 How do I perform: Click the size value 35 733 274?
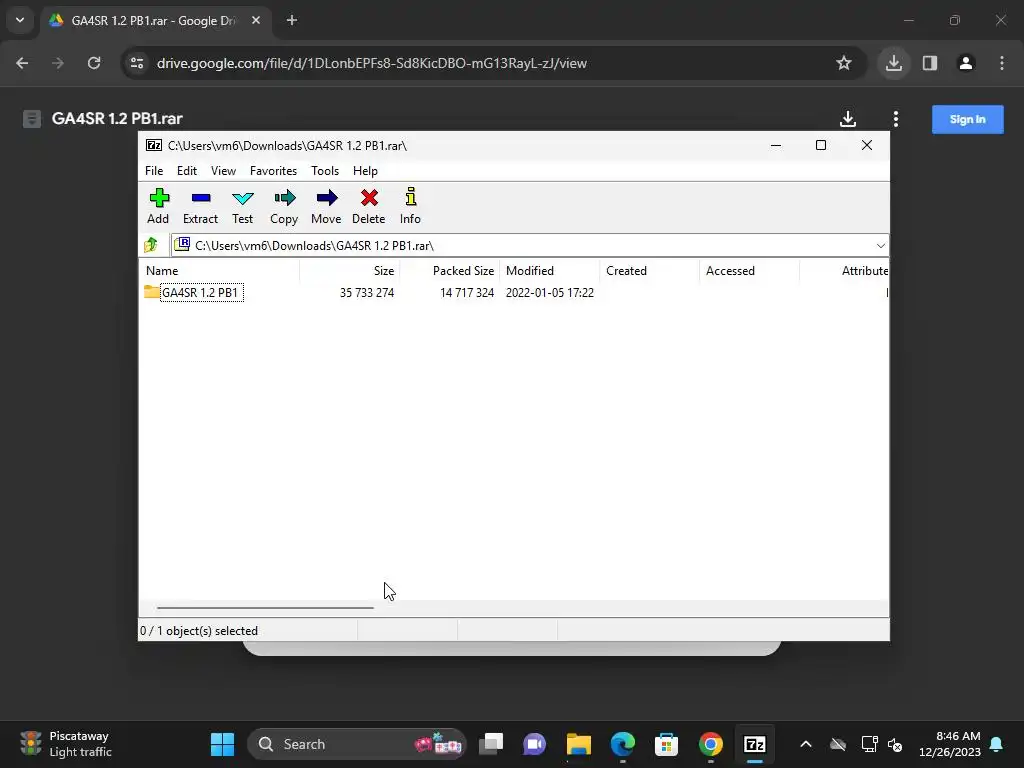pos(366,293)
